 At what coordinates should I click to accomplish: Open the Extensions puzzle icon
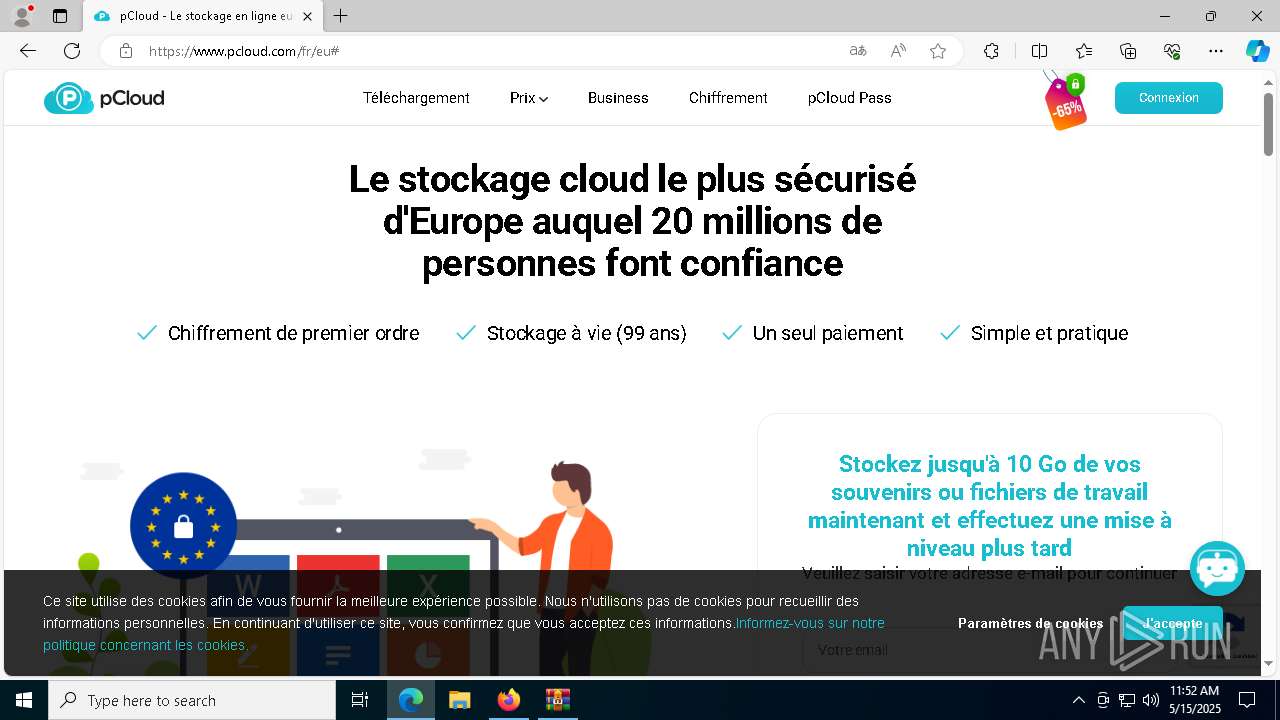click(991, 51)
